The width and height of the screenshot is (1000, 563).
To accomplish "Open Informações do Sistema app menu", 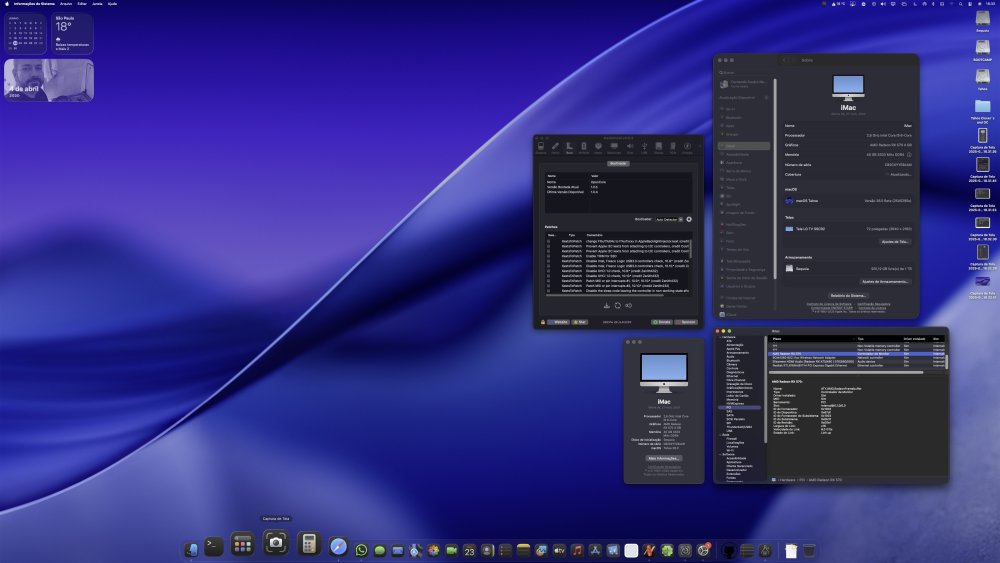I will click(x=34, y=4).
